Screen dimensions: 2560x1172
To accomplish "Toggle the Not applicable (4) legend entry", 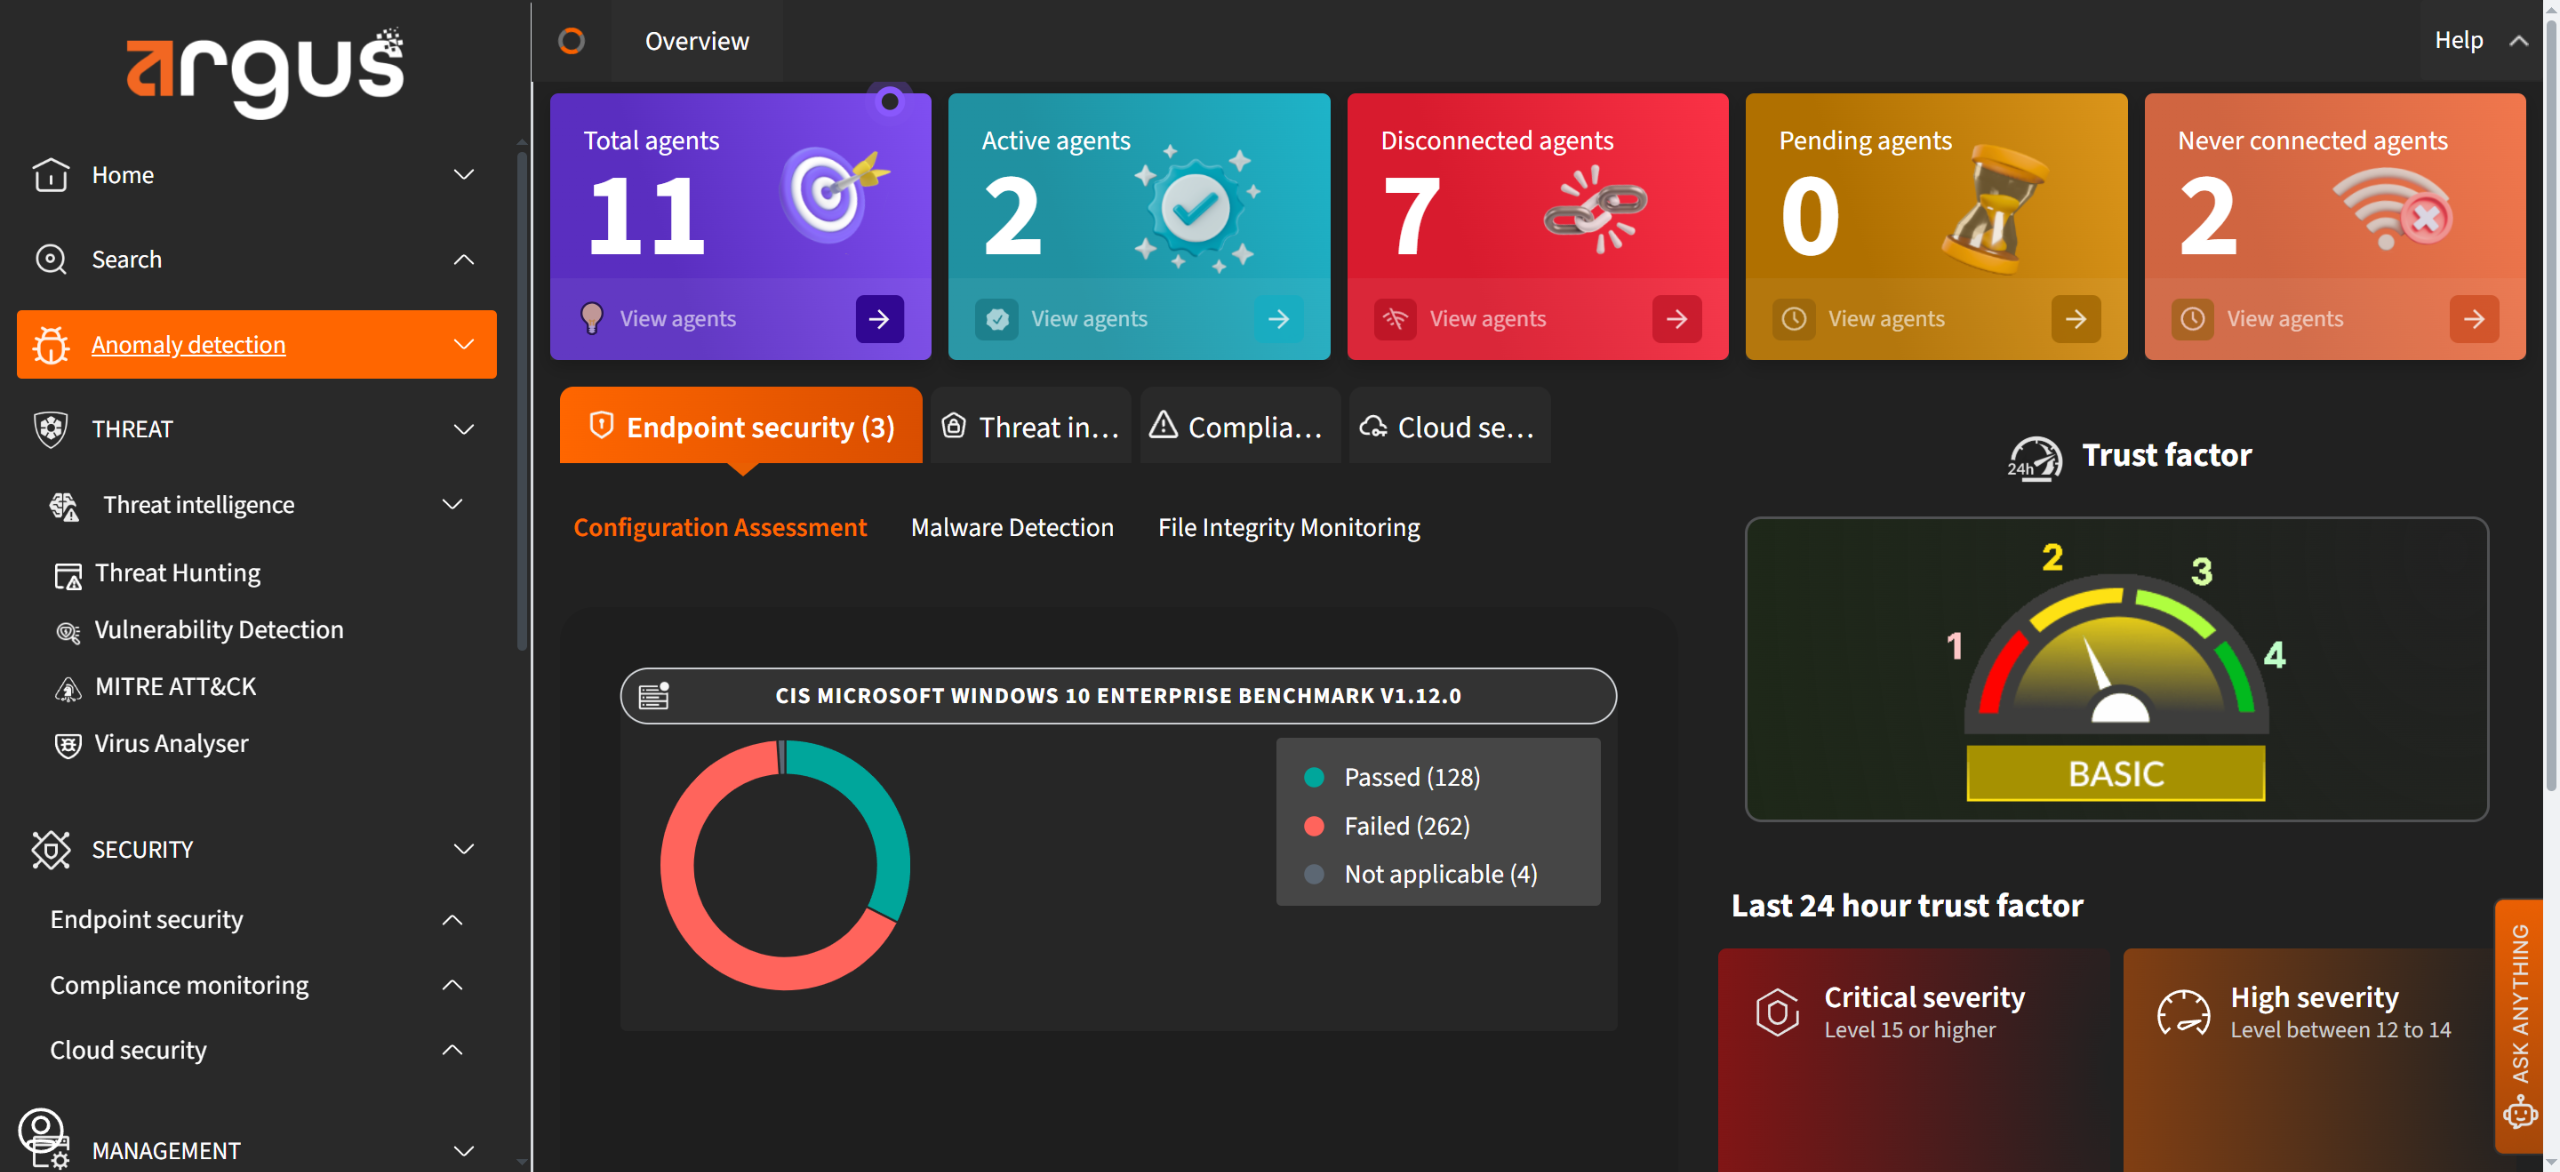I will click(x=1440, y=874).
